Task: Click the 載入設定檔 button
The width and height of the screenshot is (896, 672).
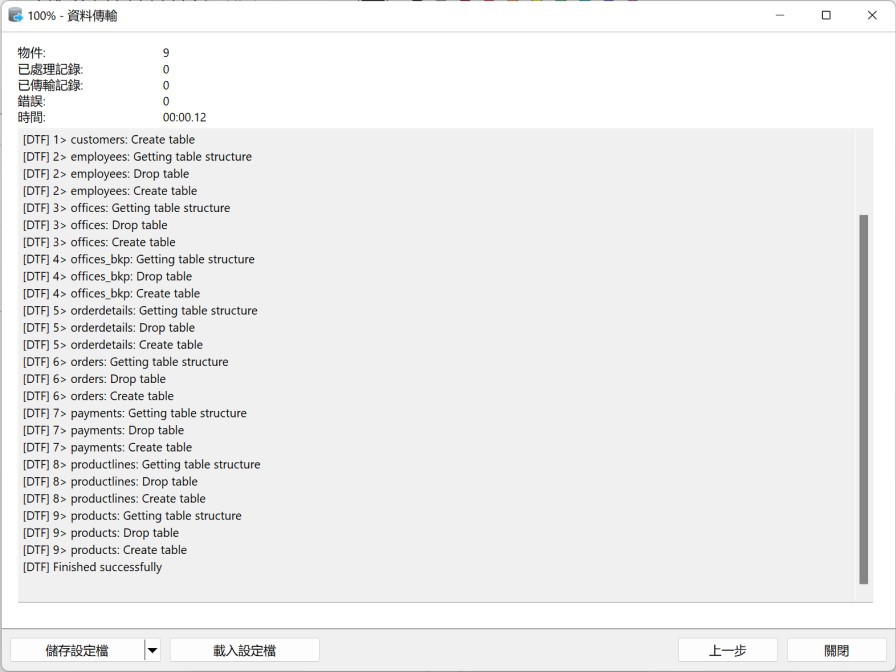Action: coord(244,651)
